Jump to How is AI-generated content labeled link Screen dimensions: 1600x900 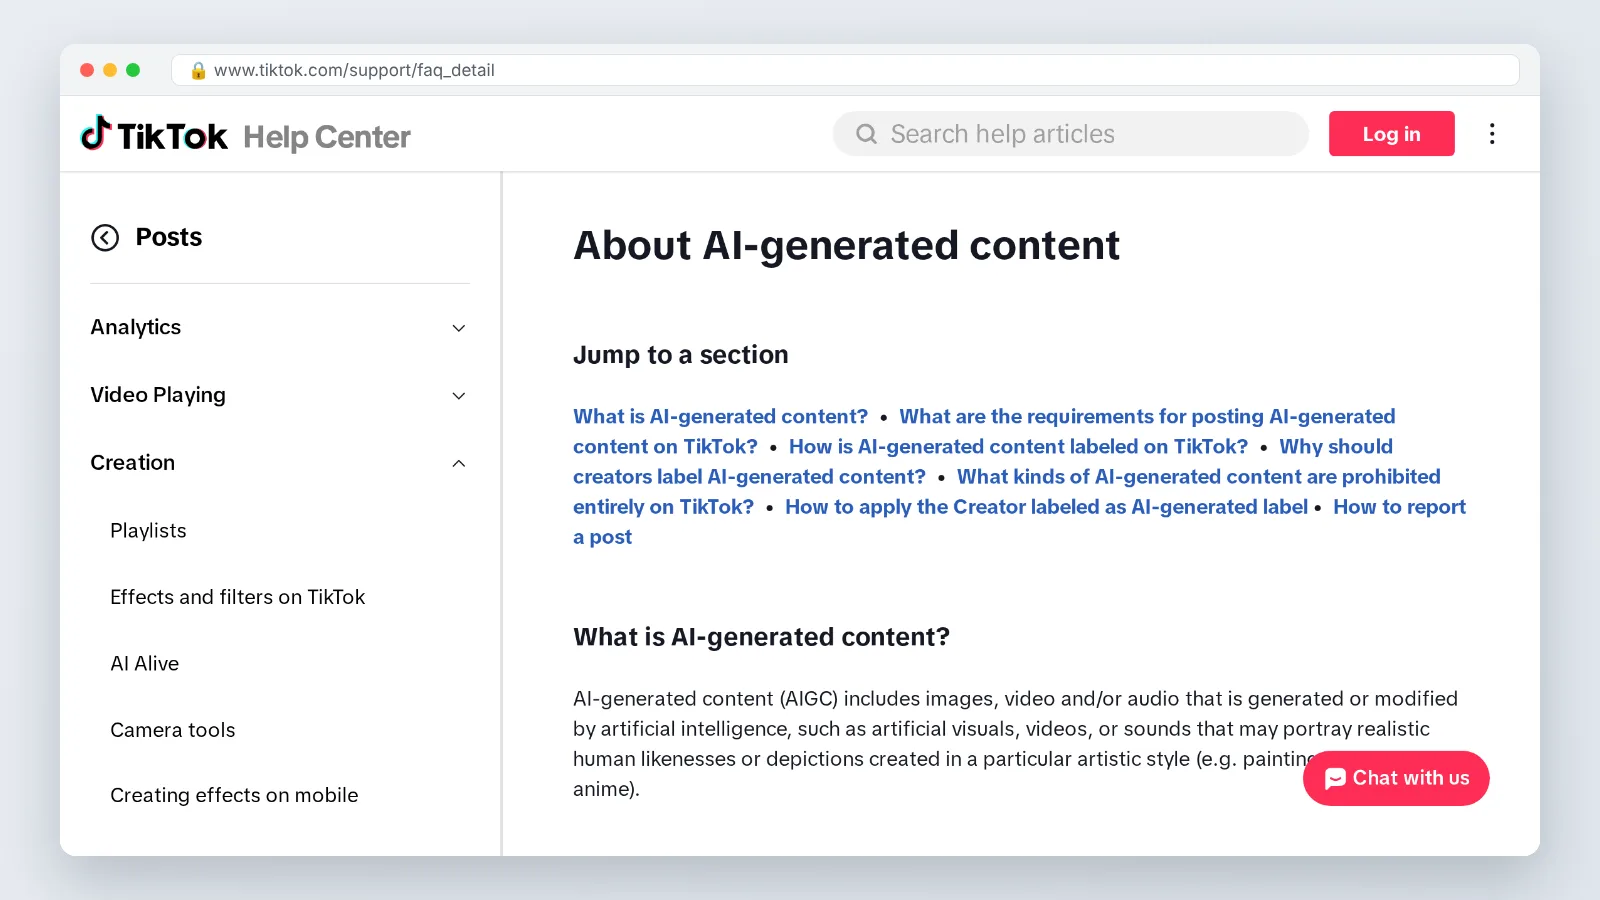tap(1018, 447)
